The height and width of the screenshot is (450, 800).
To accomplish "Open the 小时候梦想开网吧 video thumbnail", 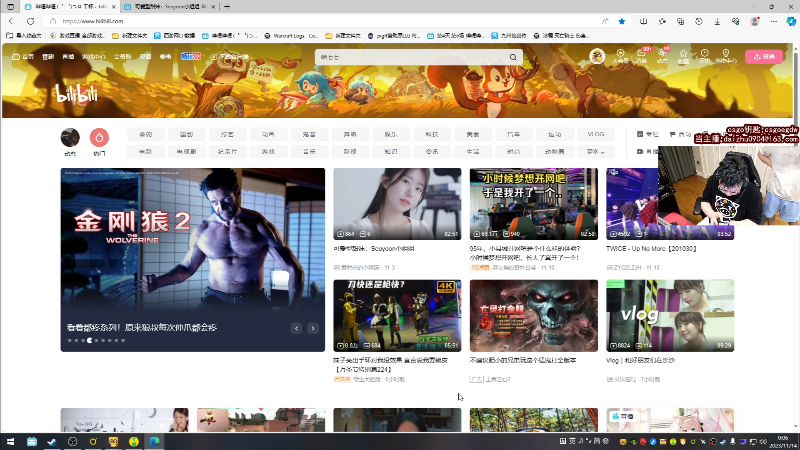I will pyautogui.click(x=534, y=204).
